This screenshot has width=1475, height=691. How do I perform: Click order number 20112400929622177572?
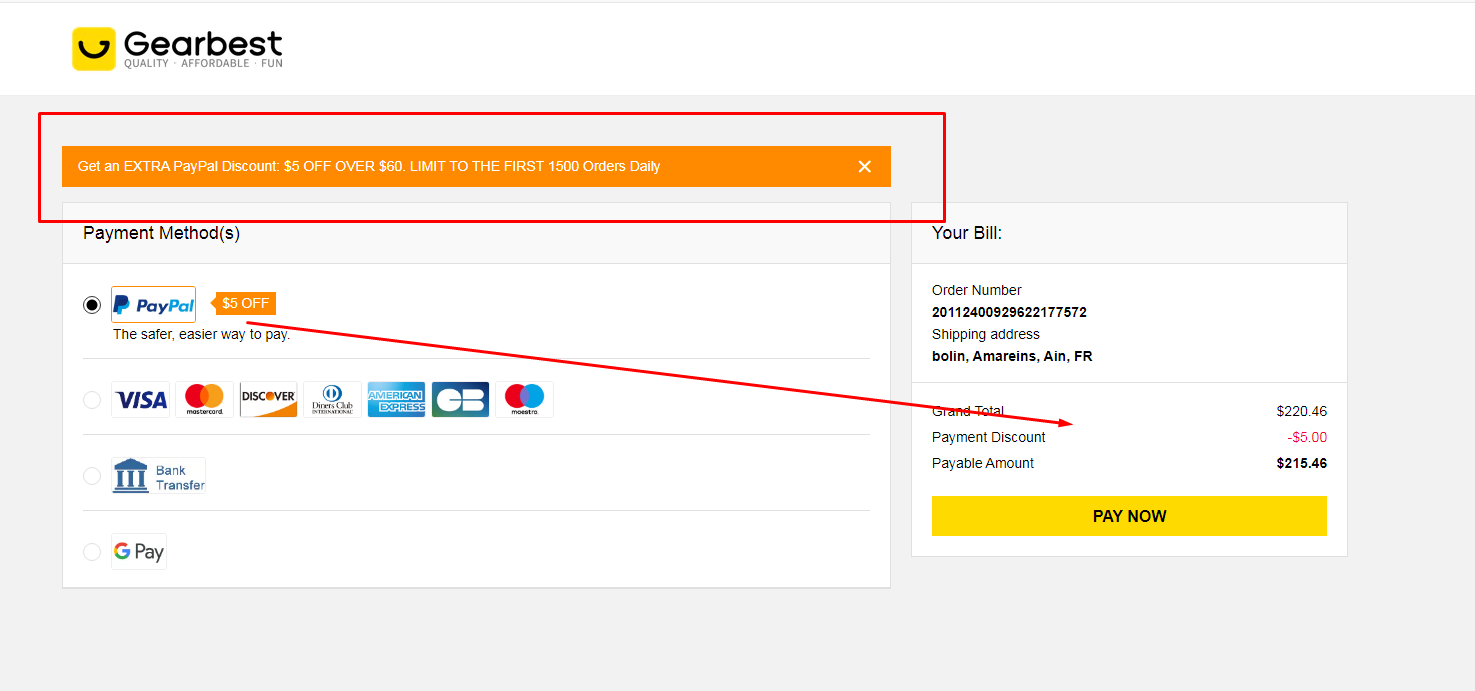pyautogui.click(x=1009, y=312)
